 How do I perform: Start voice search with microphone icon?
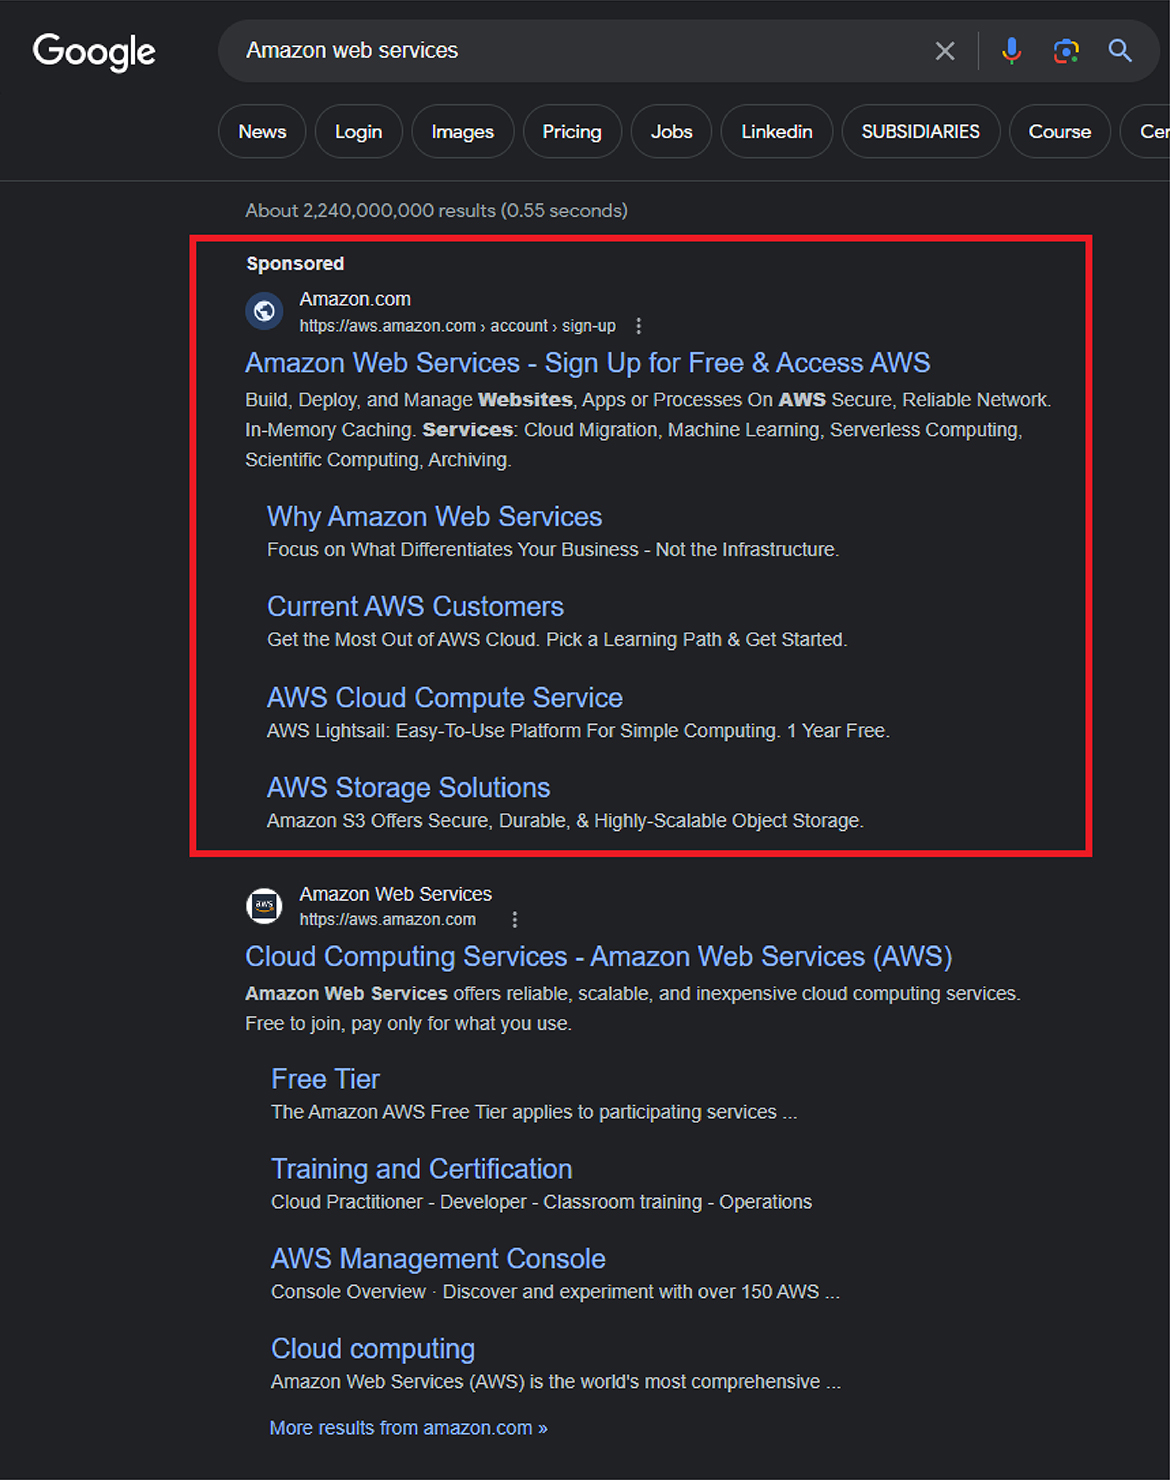(1012, 51)
